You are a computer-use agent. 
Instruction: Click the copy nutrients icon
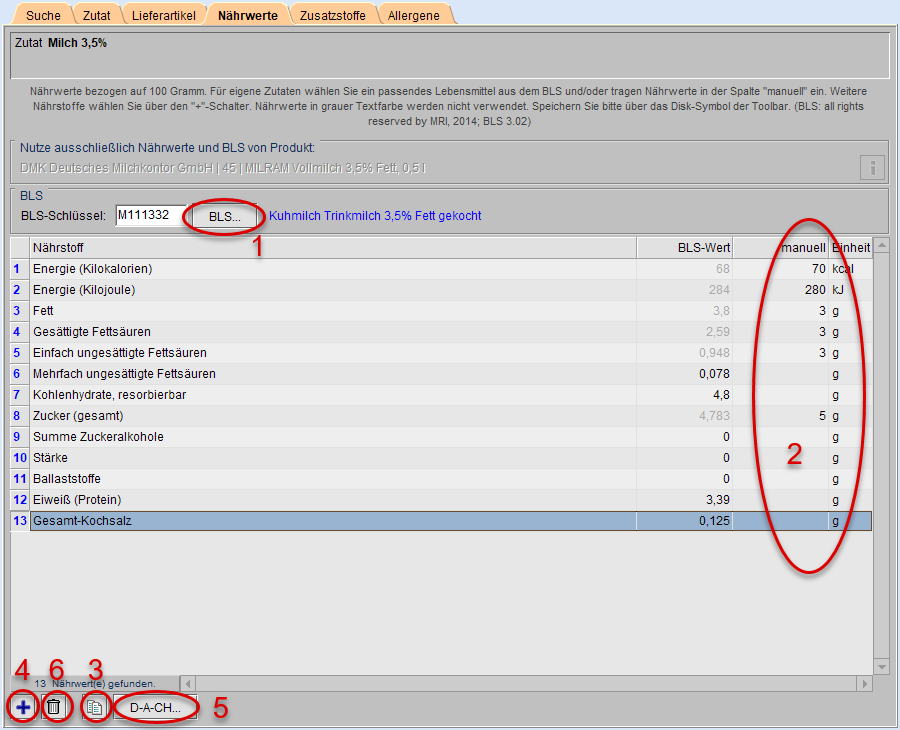95,707
